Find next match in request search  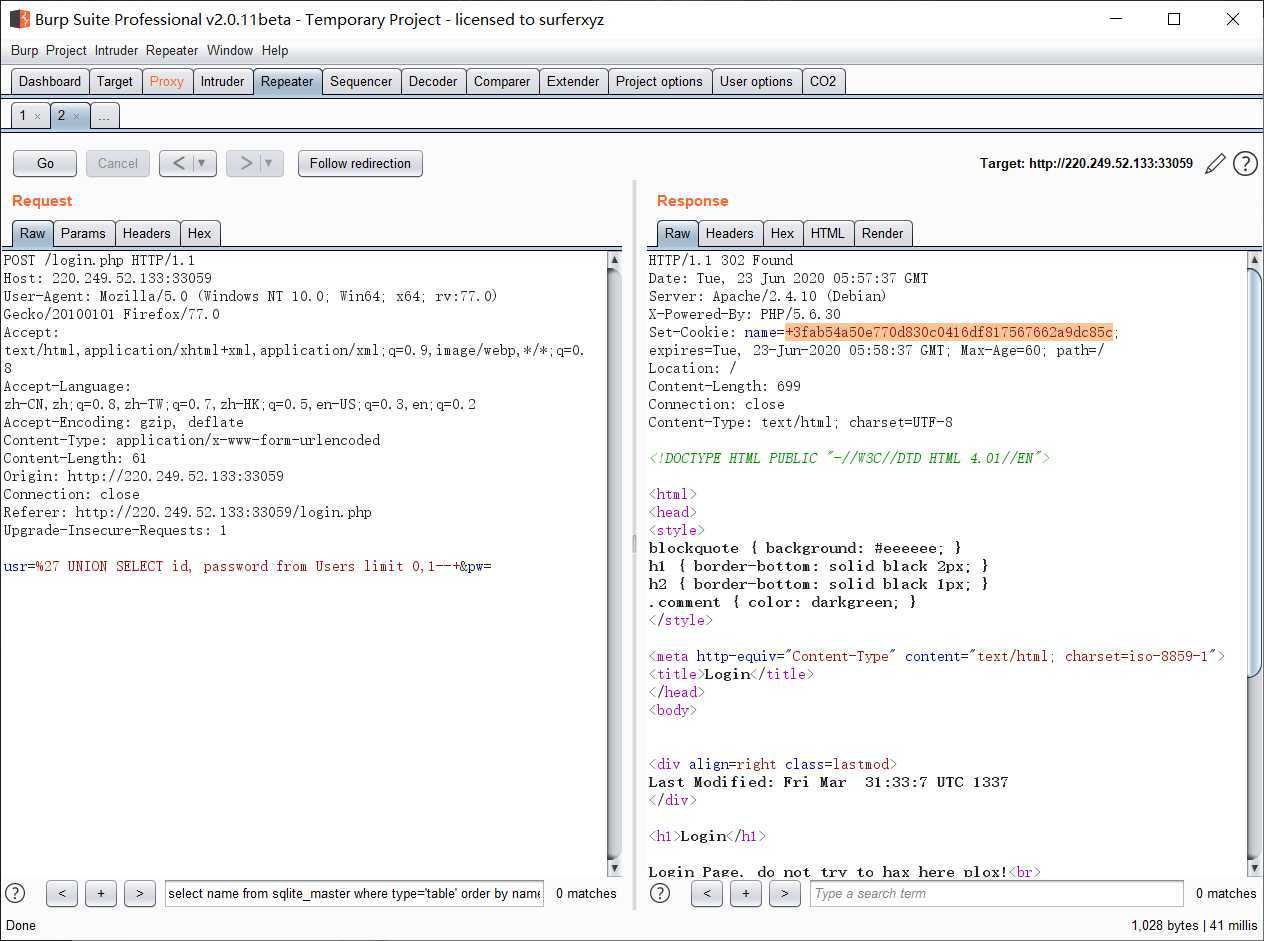pyautogui.click(x=140, y=893)
